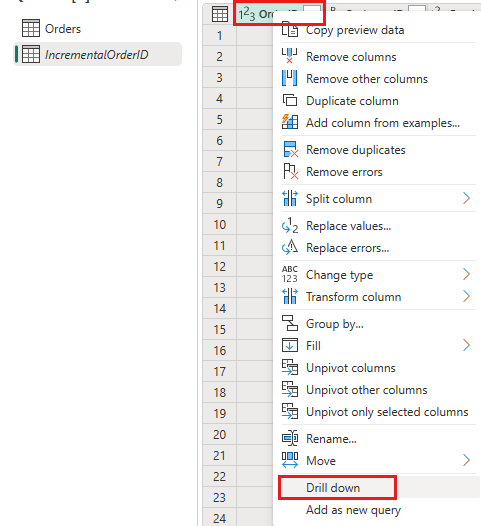
Task: Click the 123 data type icon on column header
Action: coord(247,14)
